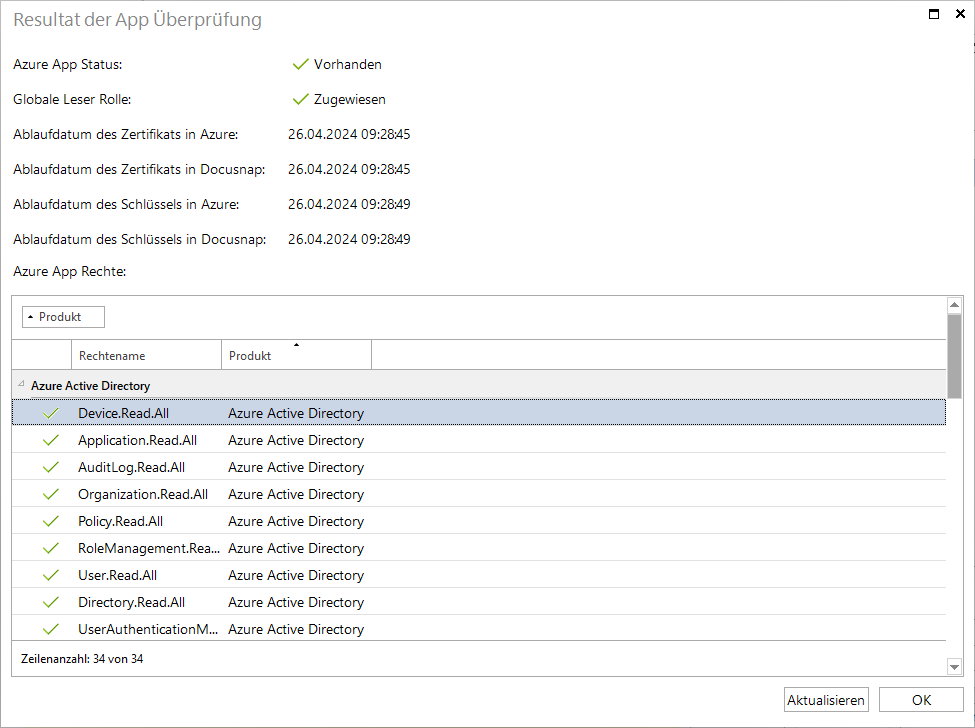Screen dimensions: 975x728
Task: Click the Zugewiesen status text
Action: [x=349, y=99]
